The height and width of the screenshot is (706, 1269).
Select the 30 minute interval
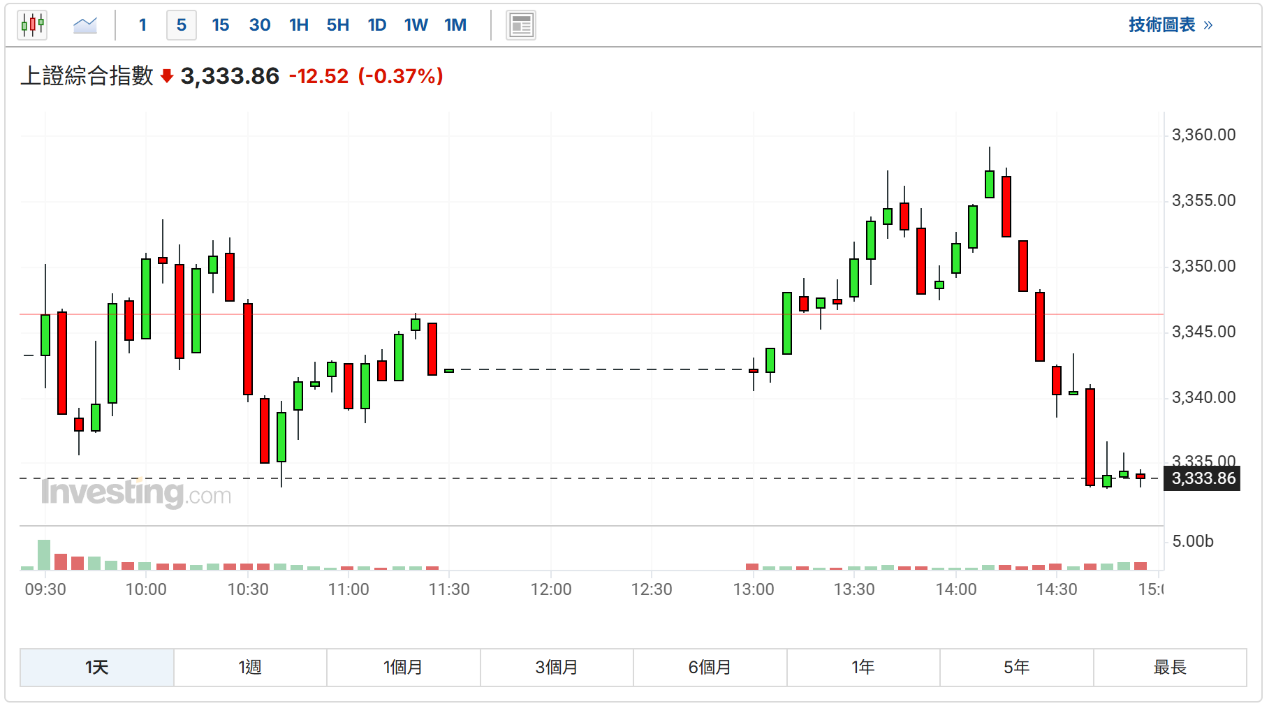tap(260, 25)
